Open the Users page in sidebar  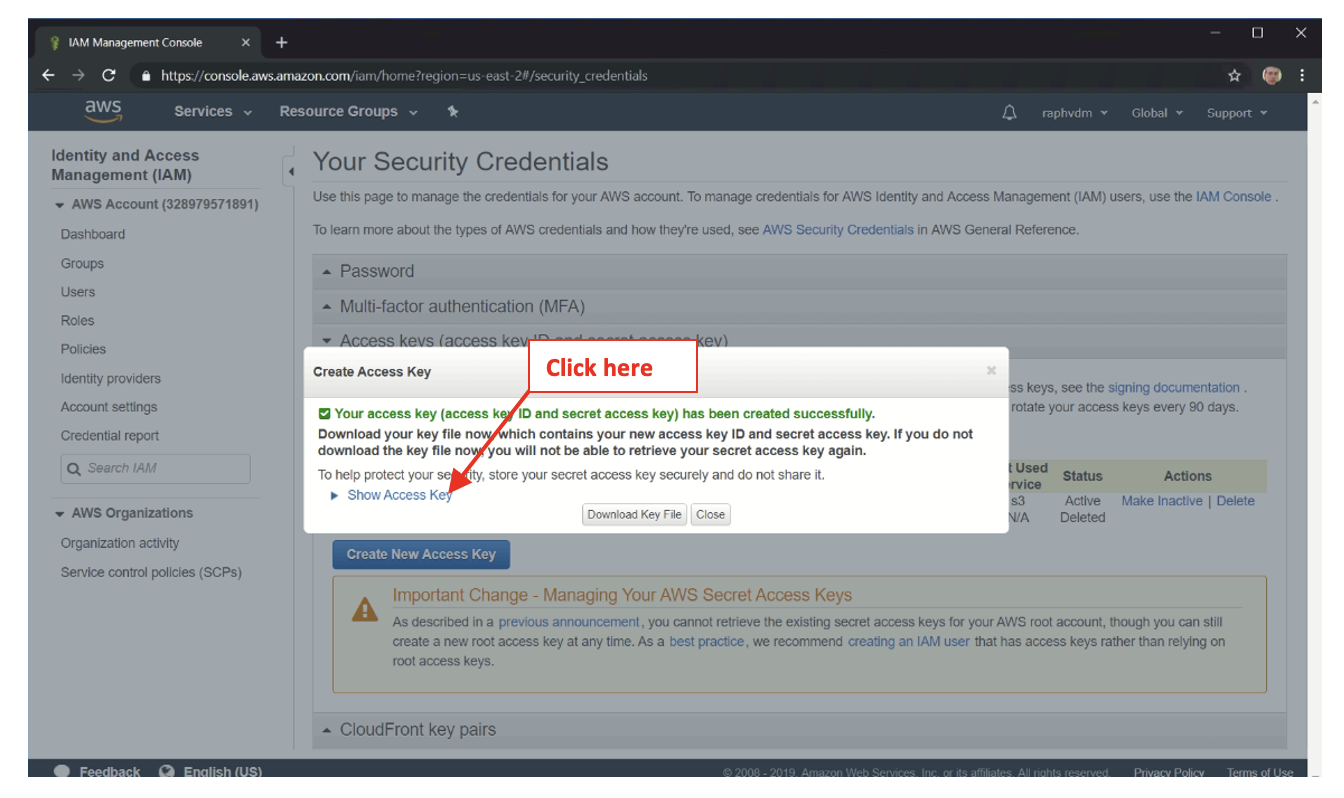(78, 292)
